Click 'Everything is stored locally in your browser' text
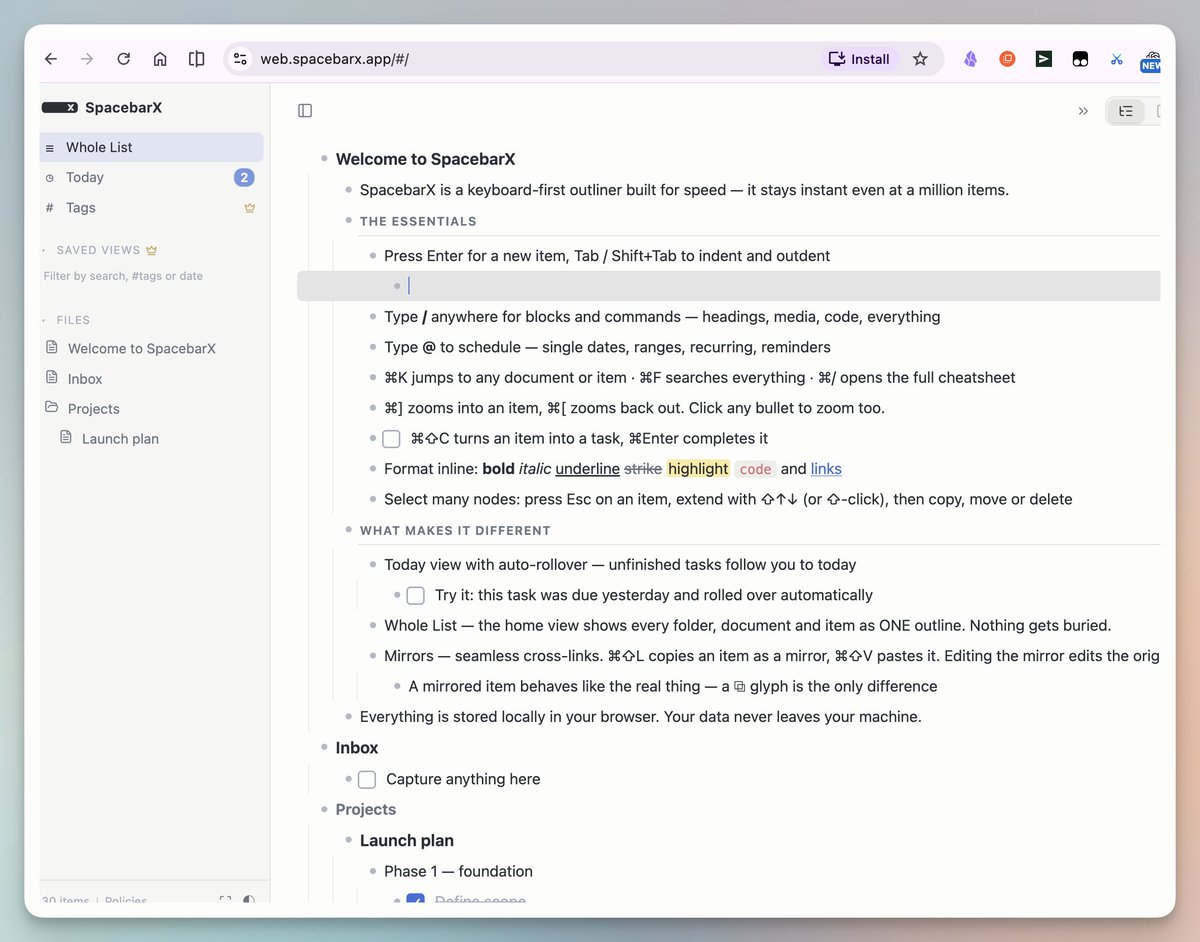Image resolution: width=1200 pixels, height=942 pixels. click(640, 717)
